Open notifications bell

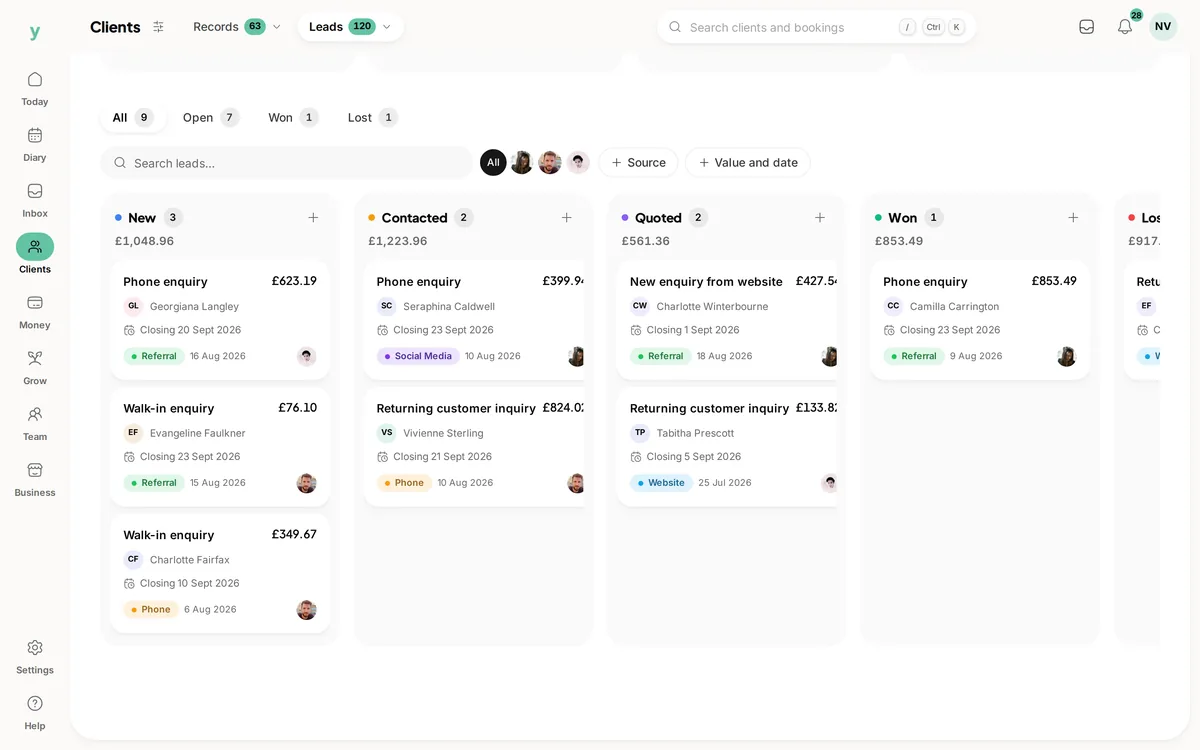click(x=1125, y=27)
